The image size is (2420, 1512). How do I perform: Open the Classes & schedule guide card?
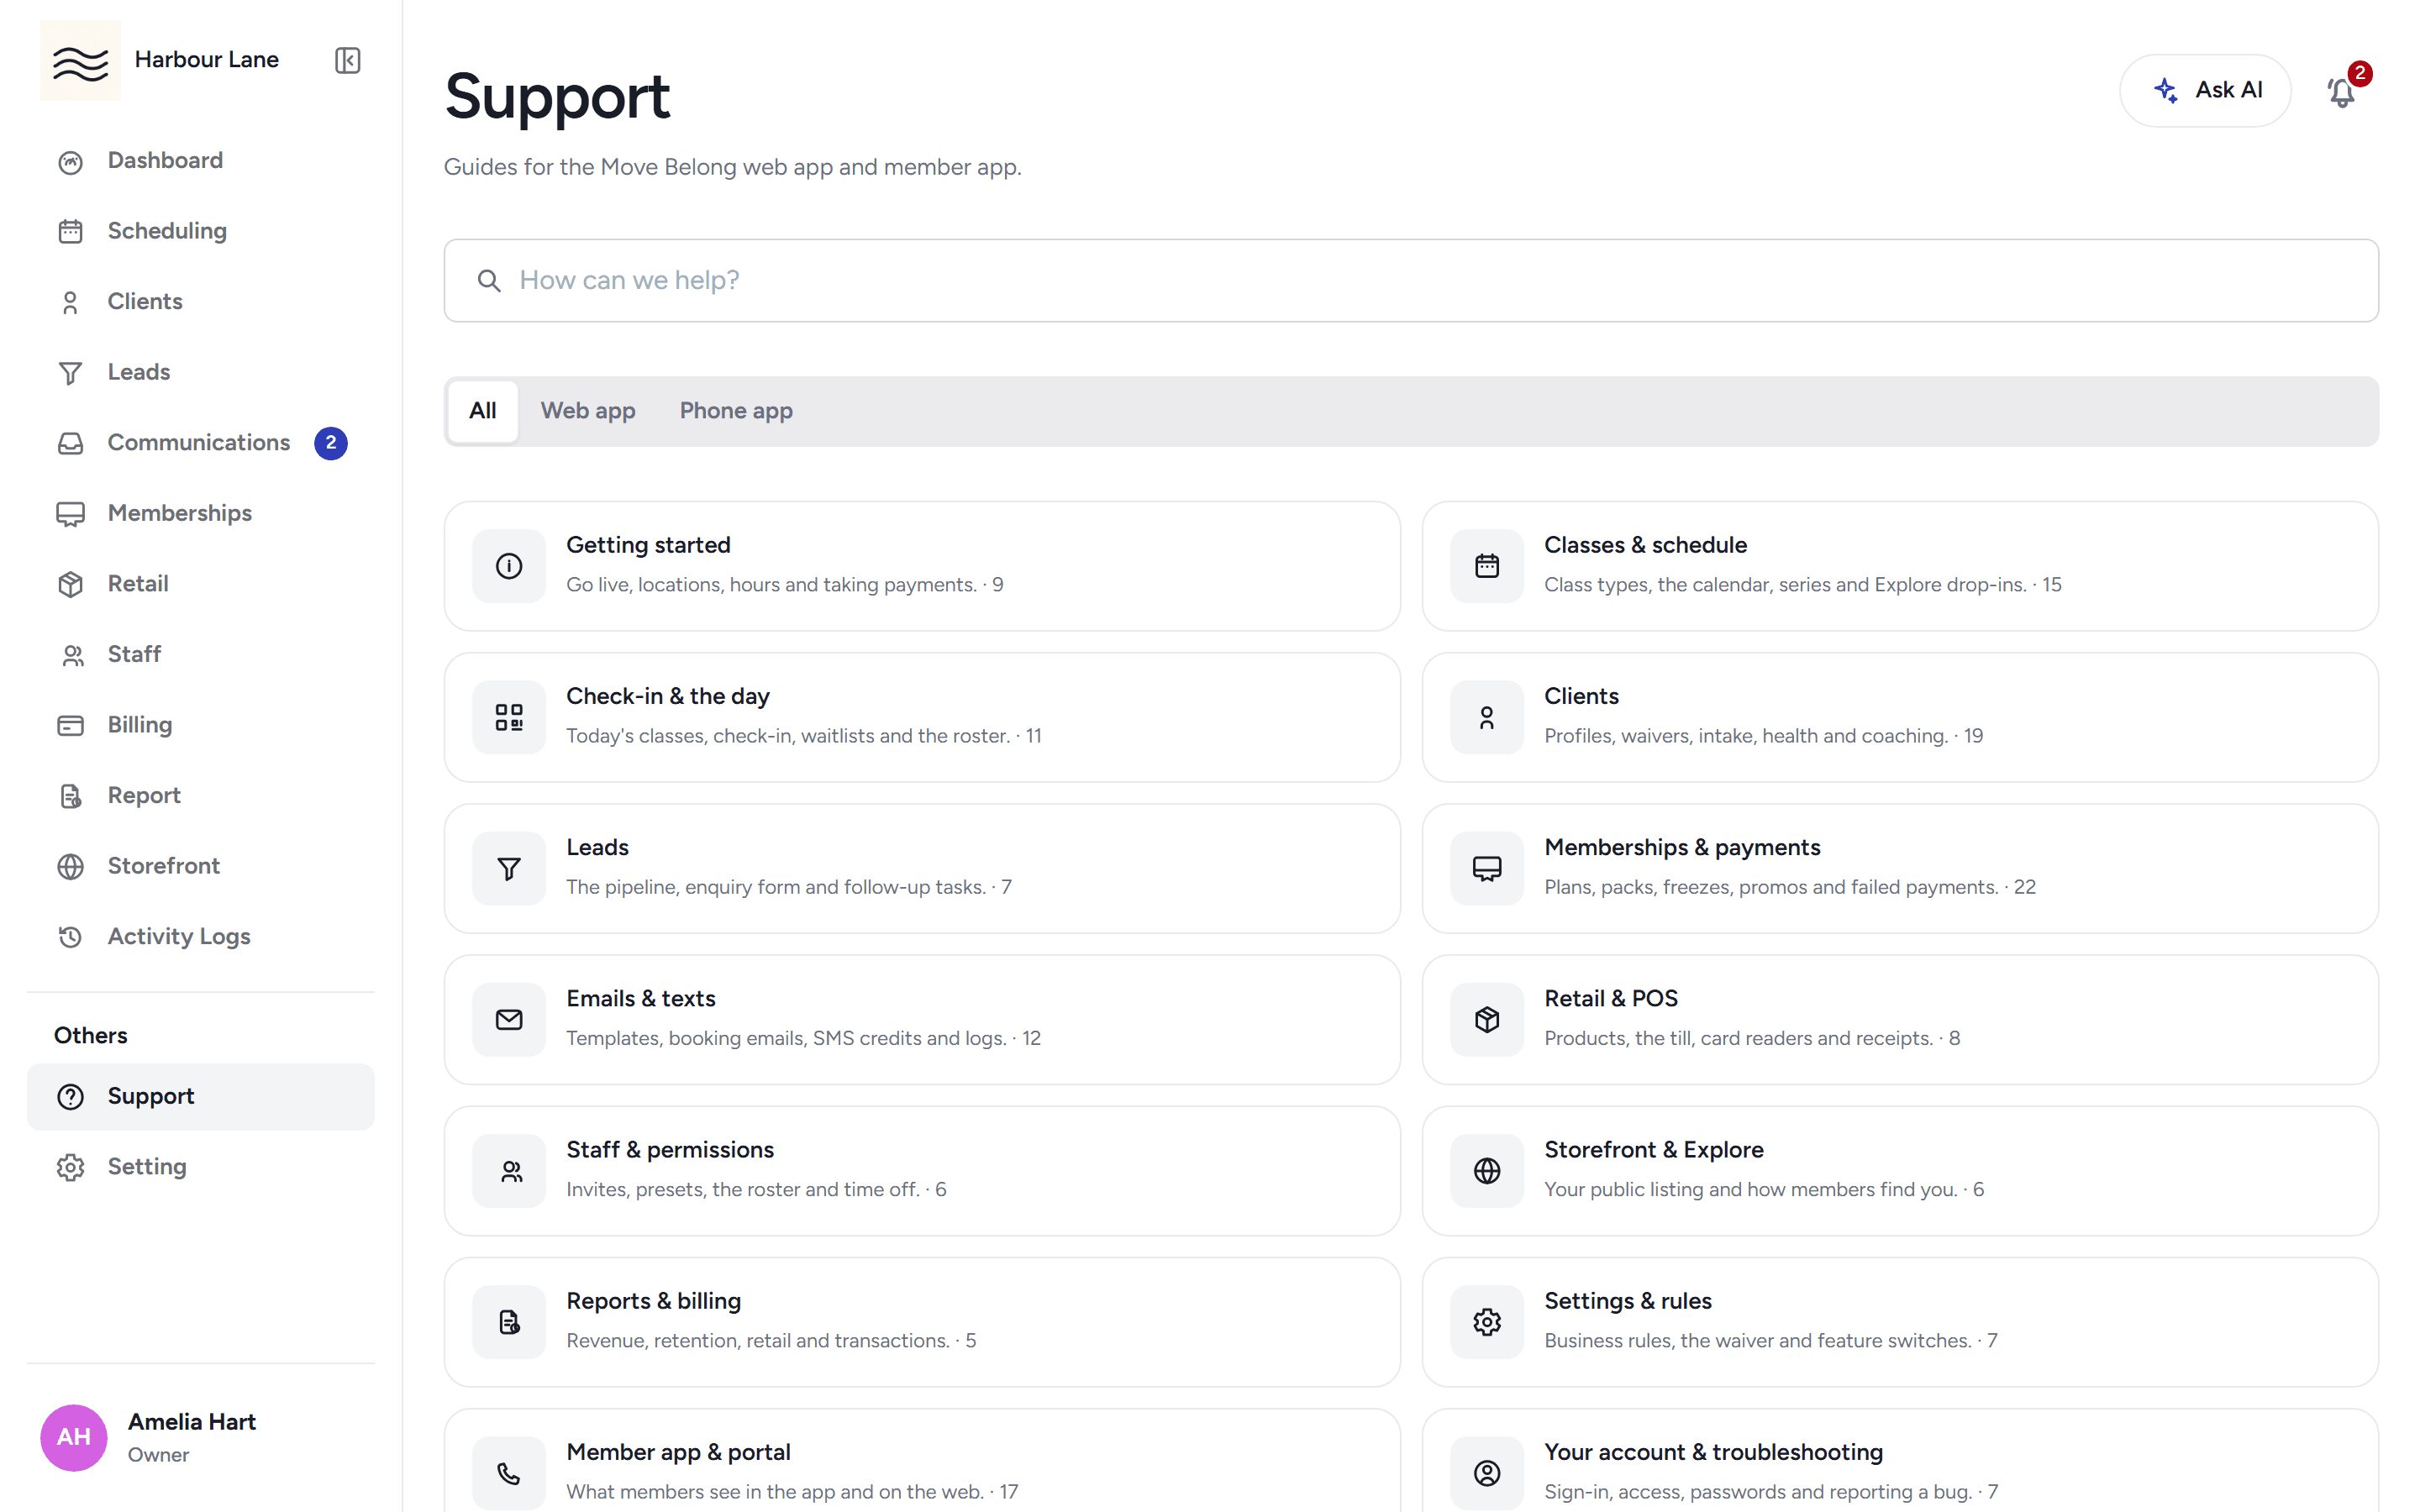click(x=1900, y=566)
